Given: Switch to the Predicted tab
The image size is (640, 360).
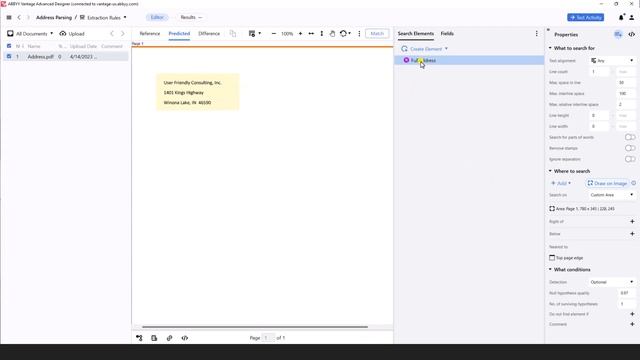Looking at the screenshot, I should click(179, 33).
